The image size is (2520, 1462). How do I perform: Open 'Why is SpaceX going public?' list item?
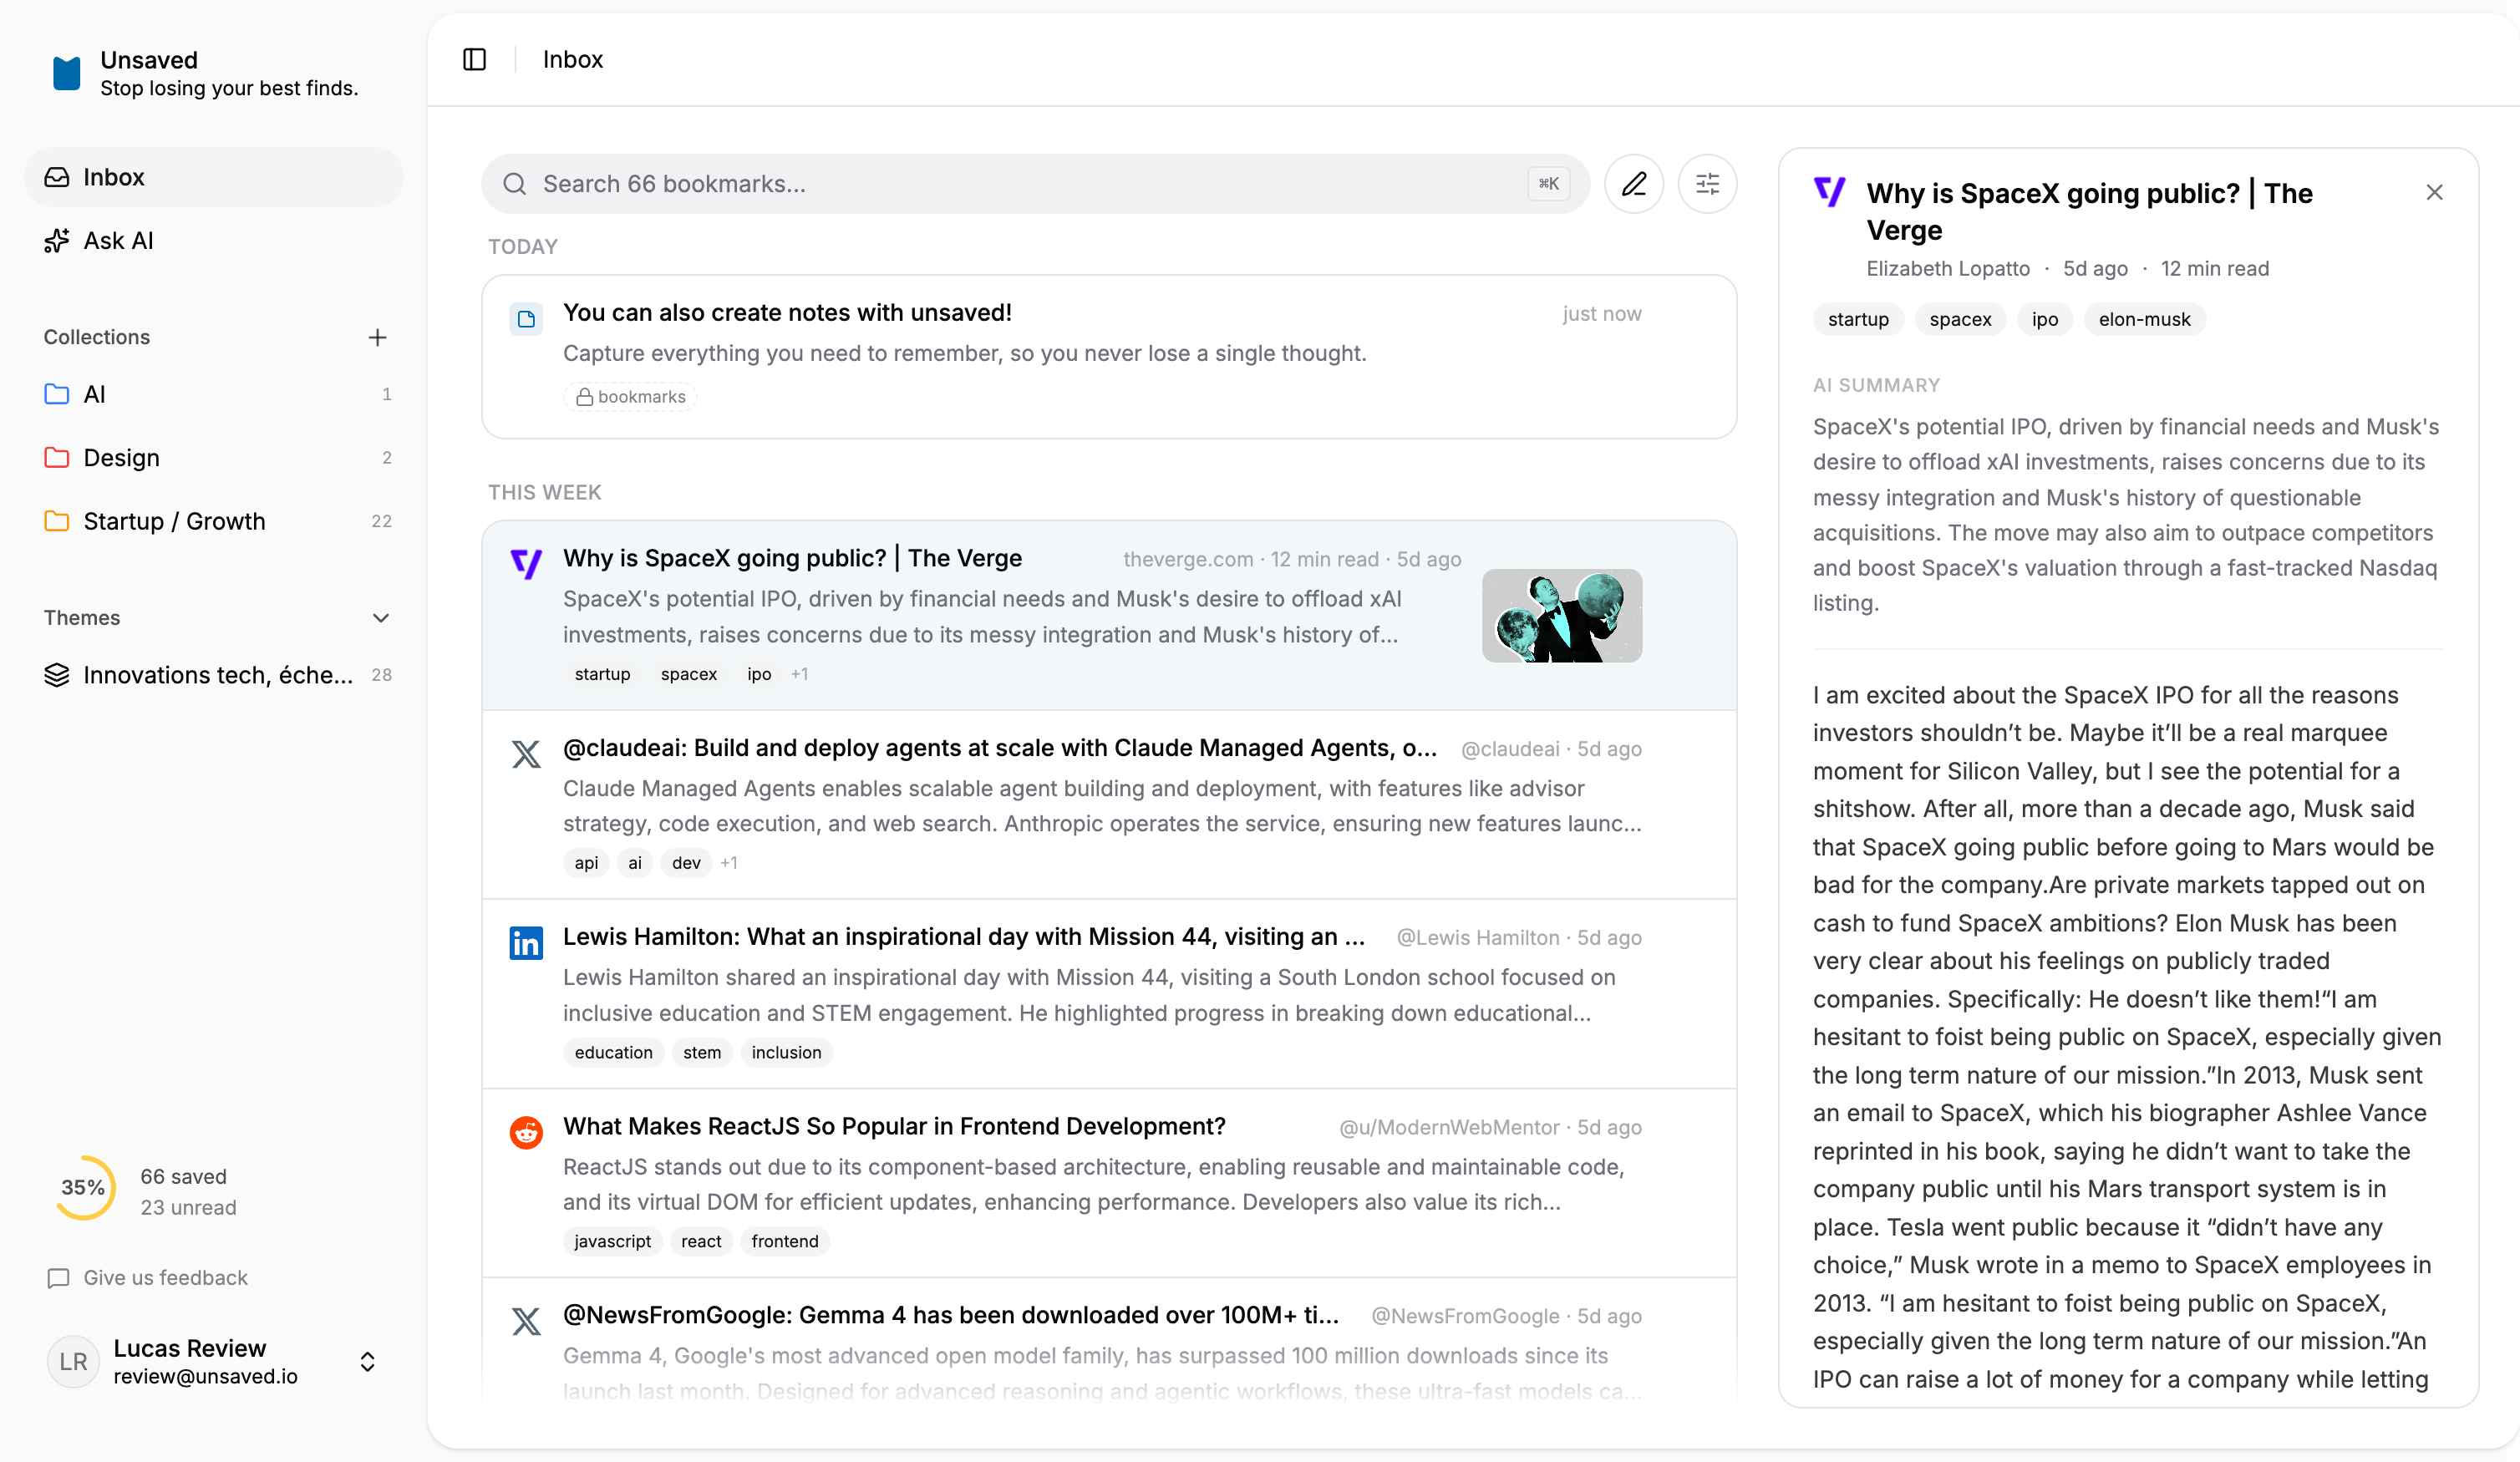[x=1109, y=616]
